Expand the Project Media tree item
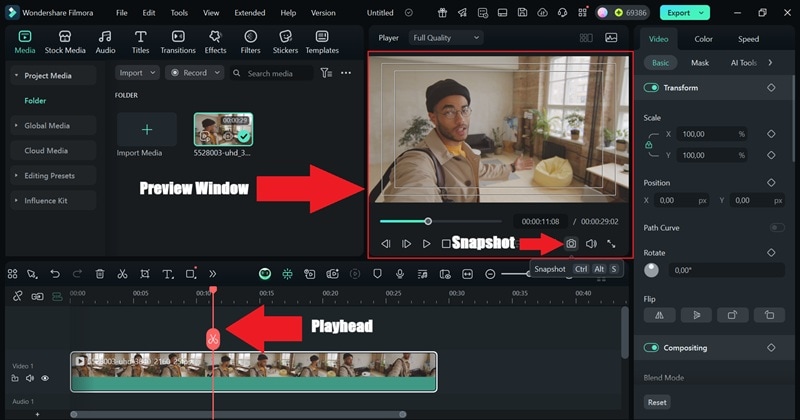This screenshot has width=800, height=420. coord(16,76)
